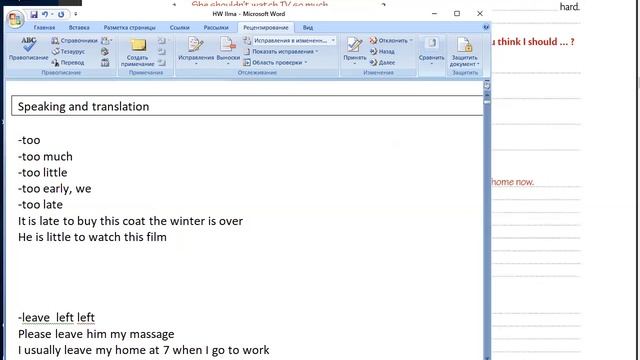Expand the undo history dropdown arrow
Image resolution: width=640 pixels, height=360 pixels.
52,14
